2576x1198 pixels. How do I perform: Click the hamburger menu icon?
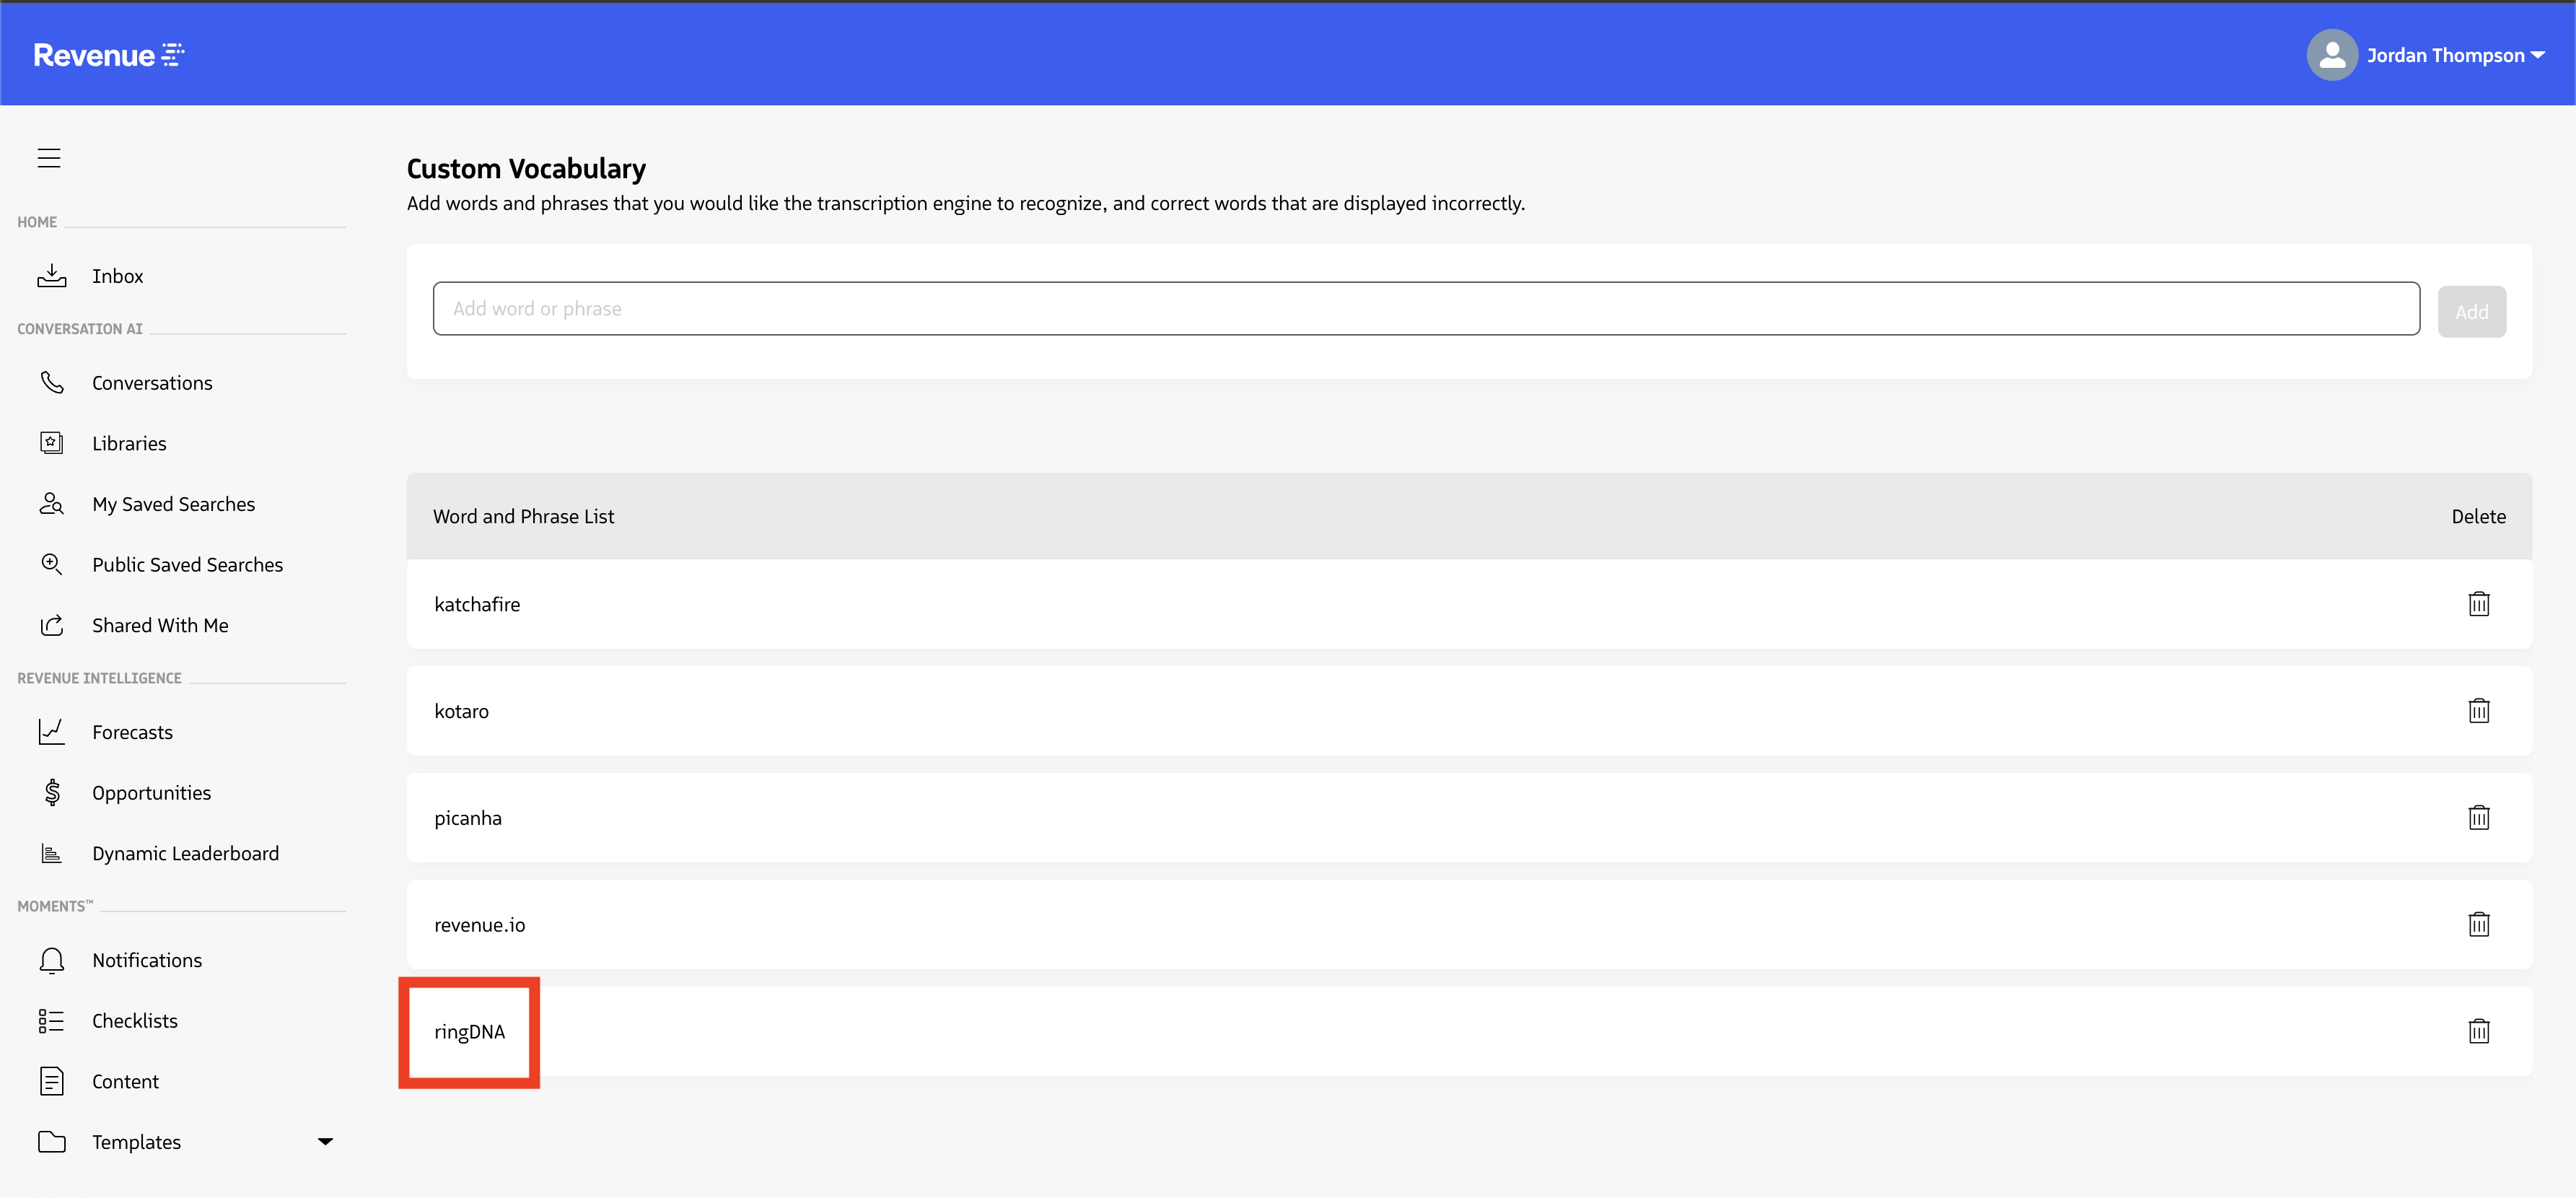49,158
